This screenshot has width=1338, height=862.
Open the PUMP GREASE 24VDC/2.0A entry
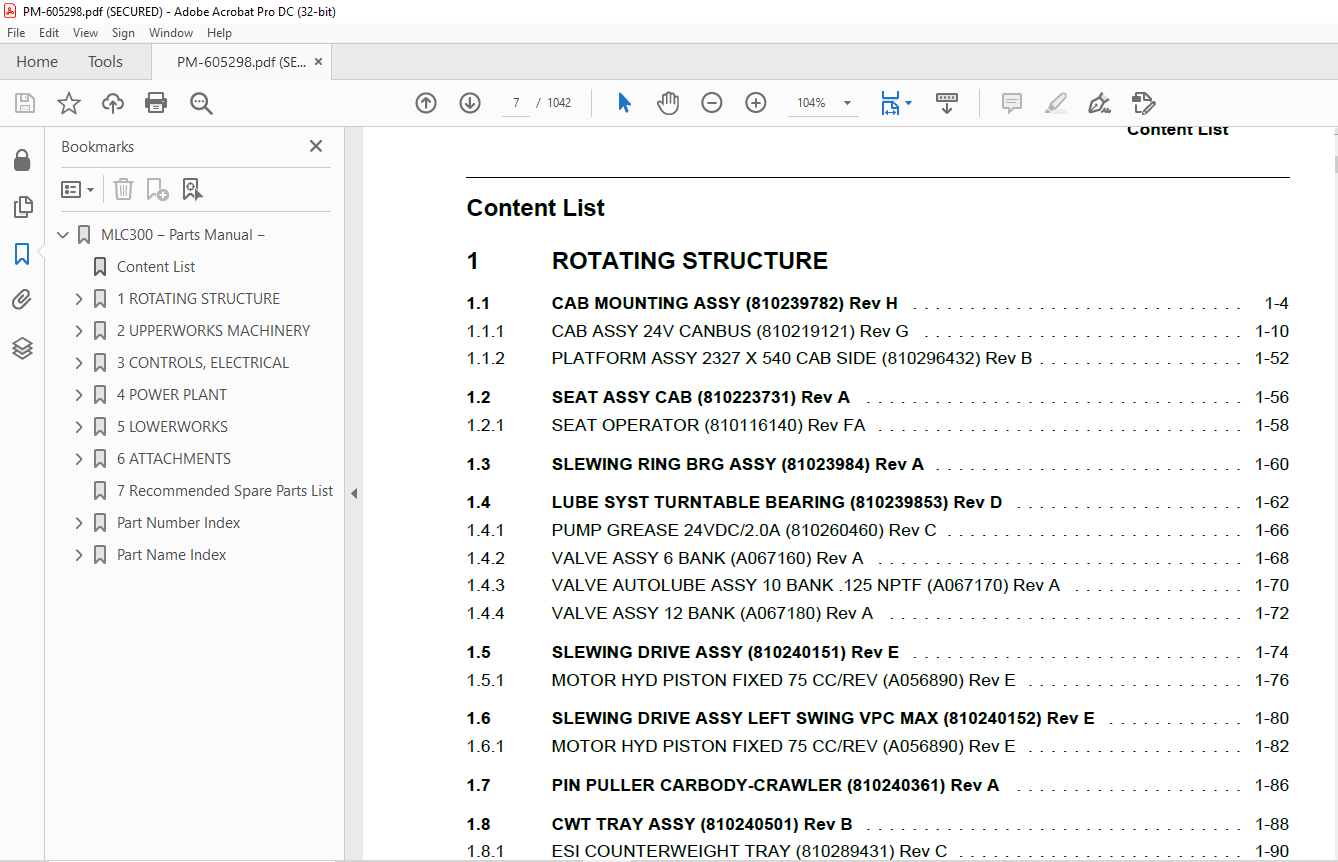click(744, 530)
